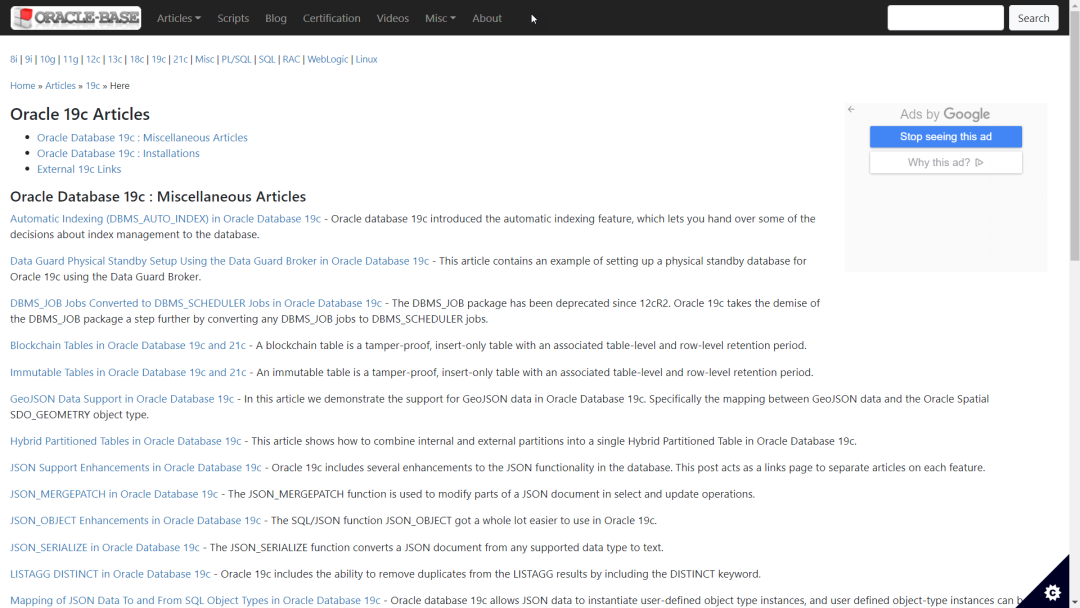Jump to External 19c Links
The width and height of the screenshot is (1080, 608).
tap(79, 169)
